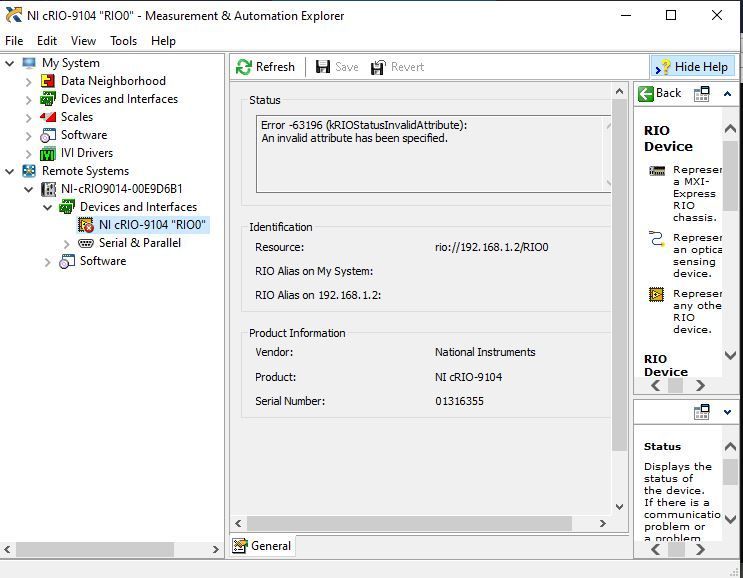The width and height of the screenshot is (743, 578).
Task: Click the tree pane horizontal scrollbar
Action: pos(95,549)
